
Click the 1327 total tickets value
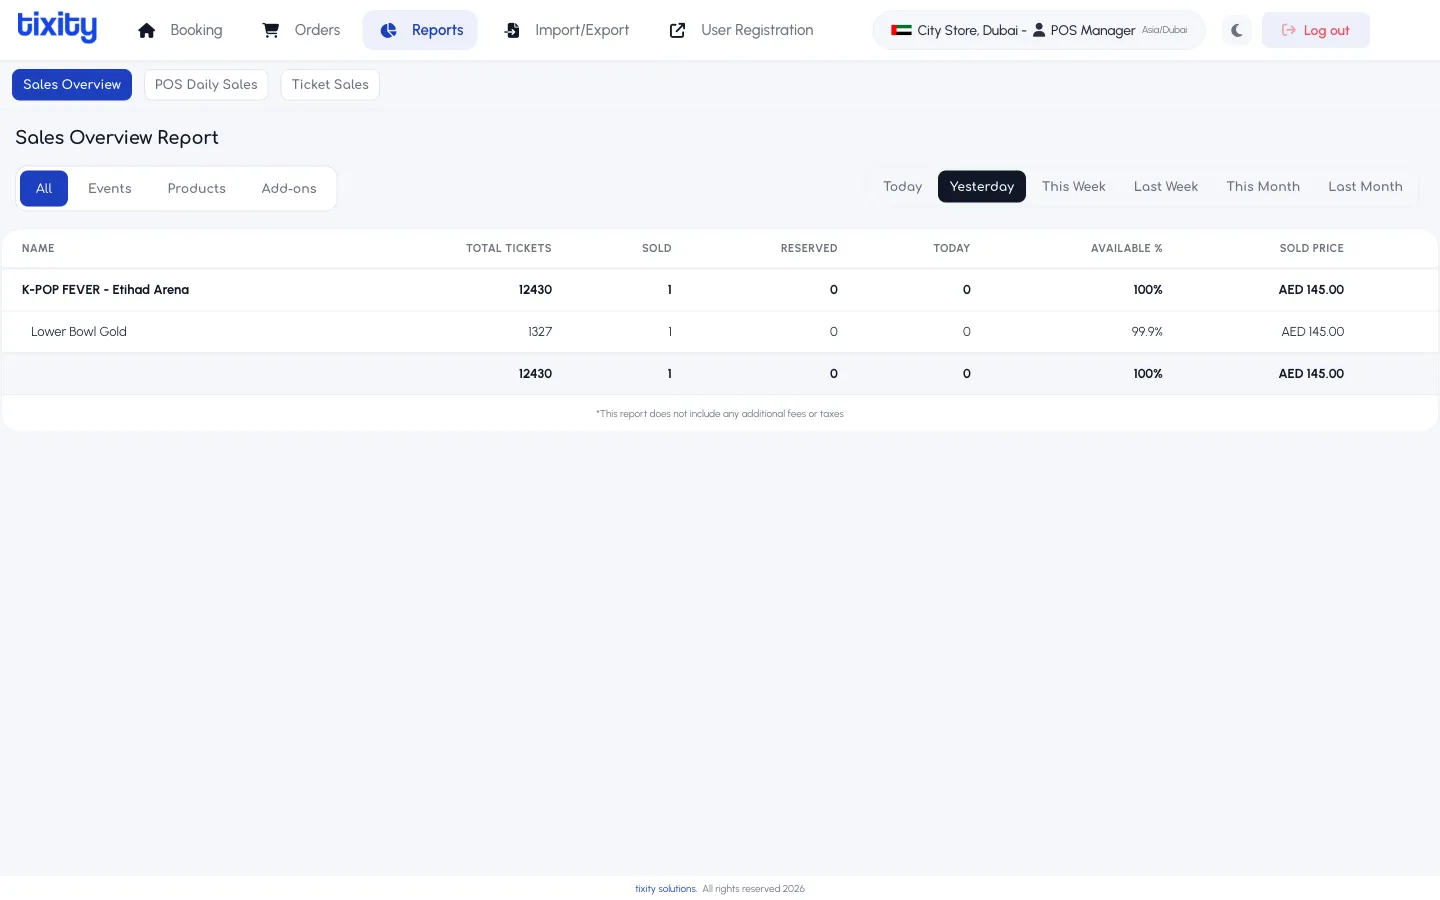pyautogui.click(x=540, y=332)
